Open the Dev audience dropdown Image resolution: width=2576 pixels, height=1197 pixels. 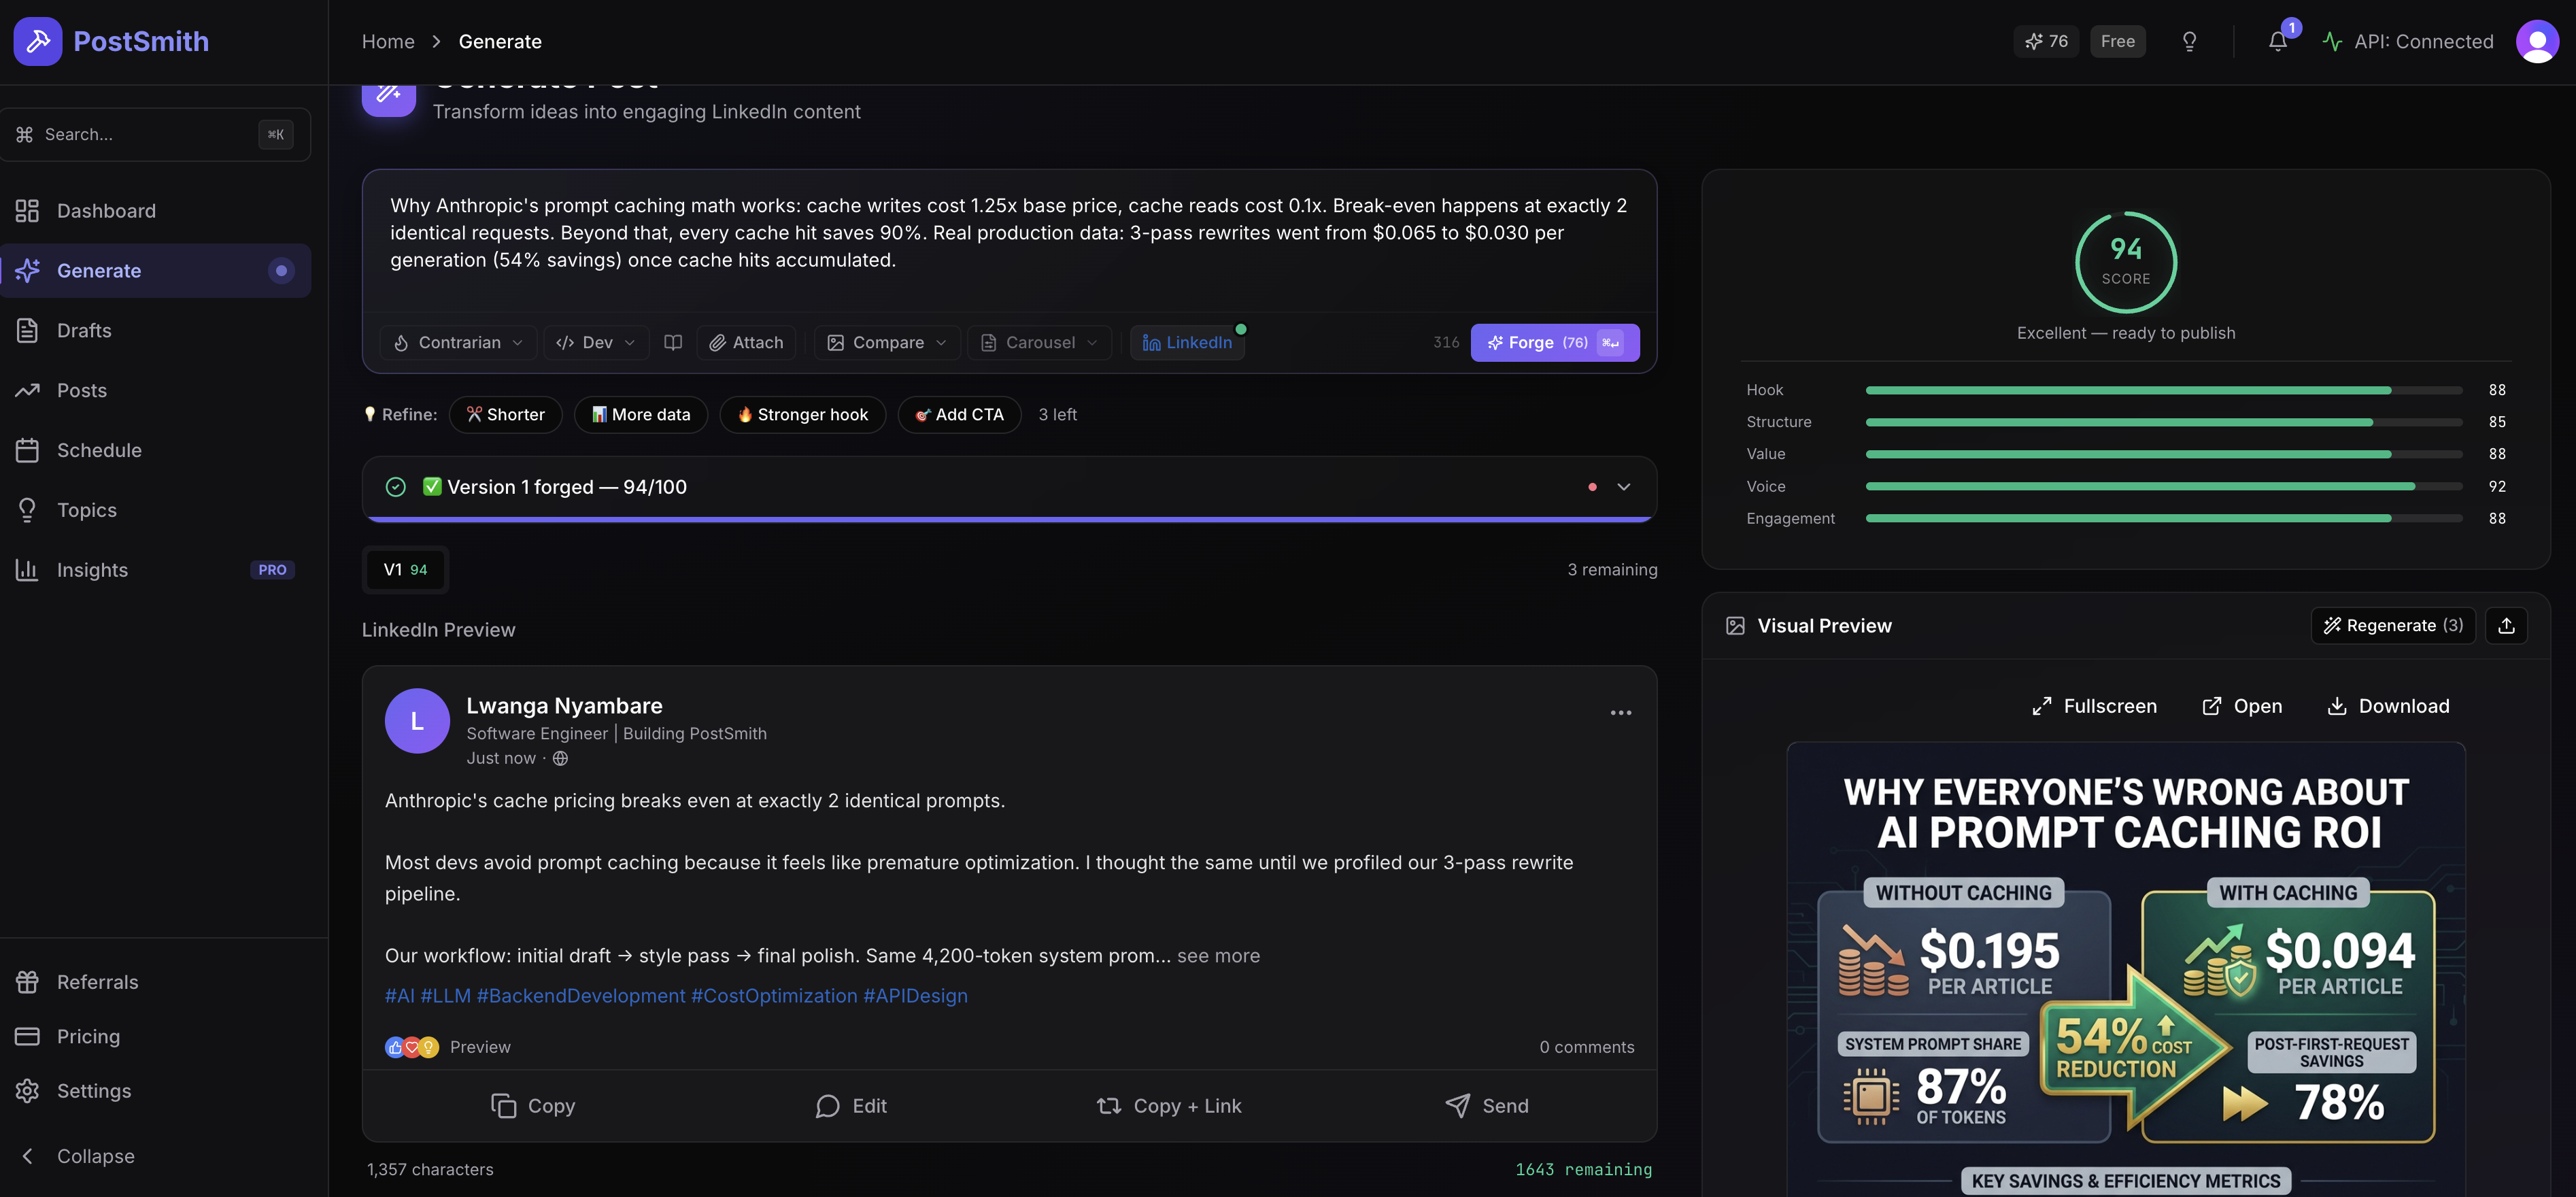point(596,342)
